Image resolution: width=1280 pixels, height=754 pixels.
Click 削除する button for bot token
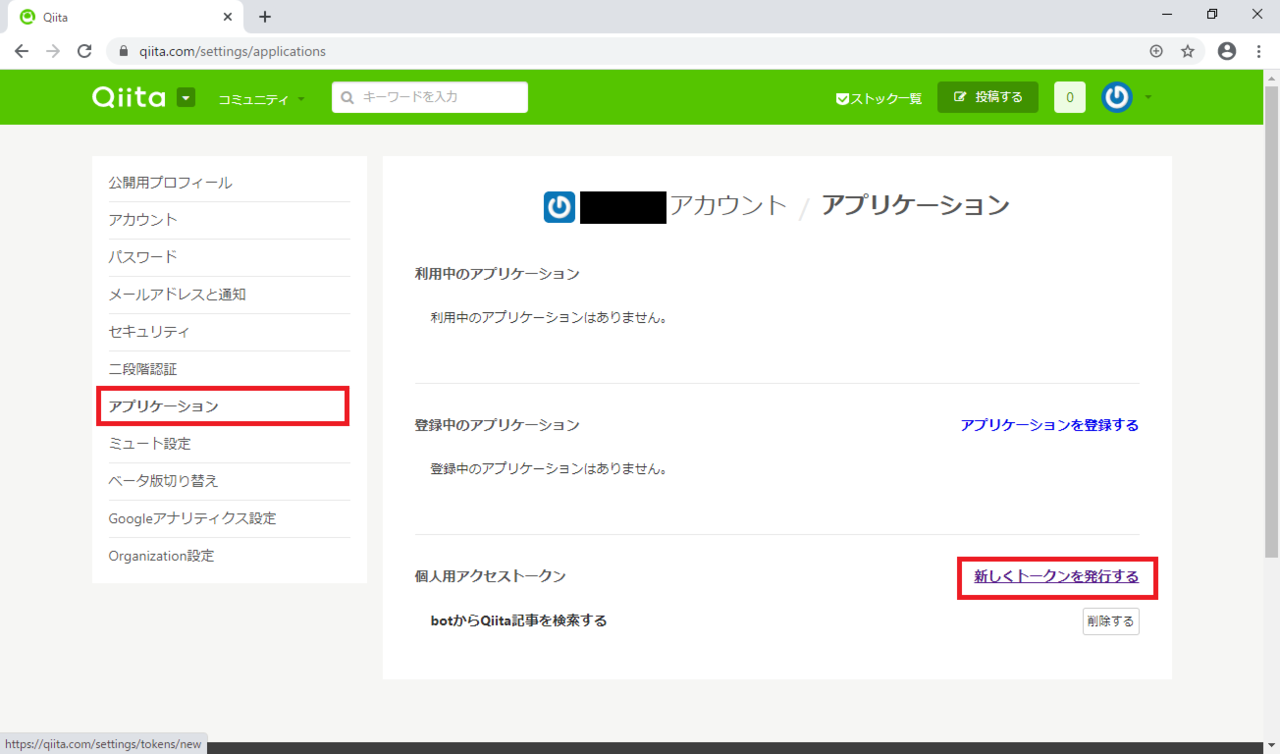pyautogui.click(x=1110, y=621)
